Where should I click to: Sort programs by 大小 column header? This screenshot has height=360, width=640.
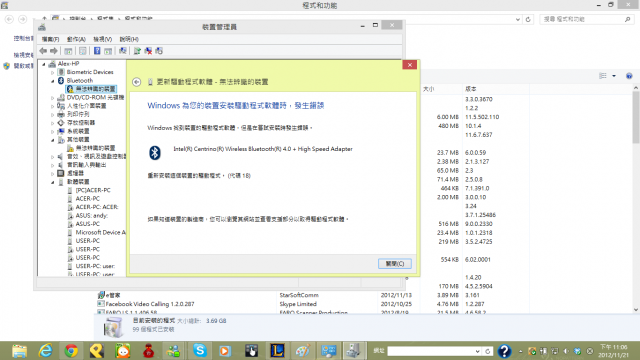point(429,89)
